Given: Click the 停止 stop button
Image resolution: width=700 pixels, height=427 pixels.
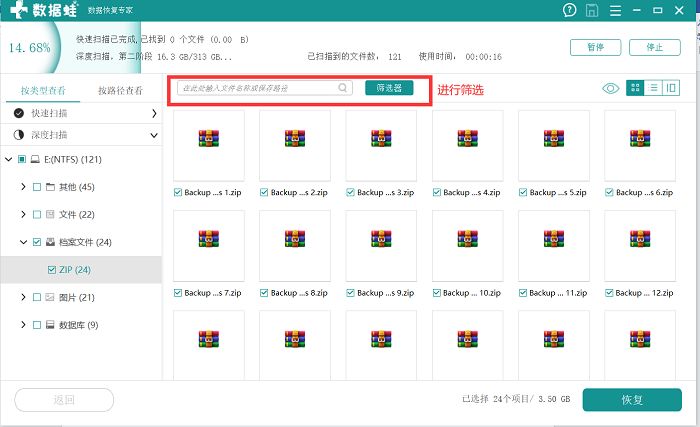Looking at the screenshot, I should coord(655,47).
